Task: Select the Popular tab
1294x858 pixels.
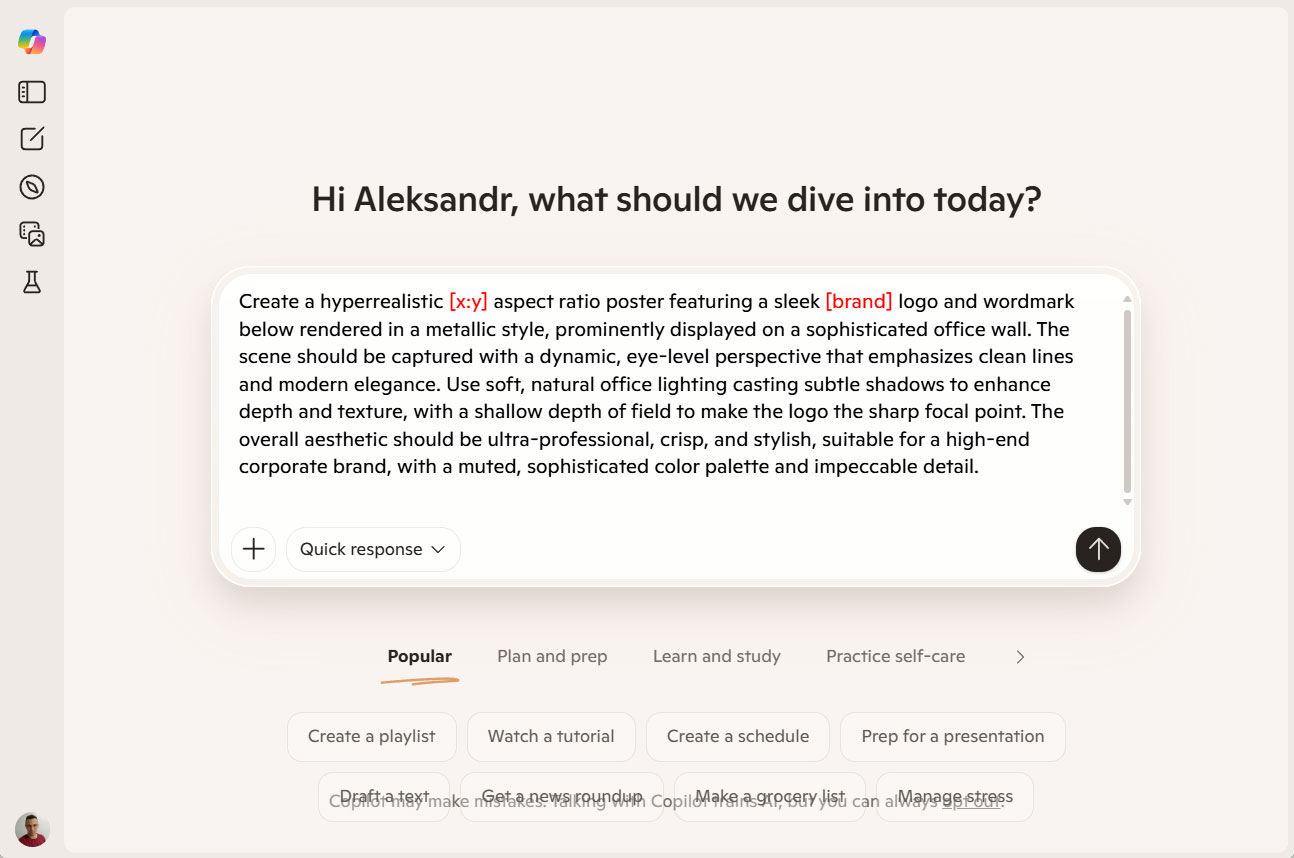Action: click(420, 657)
